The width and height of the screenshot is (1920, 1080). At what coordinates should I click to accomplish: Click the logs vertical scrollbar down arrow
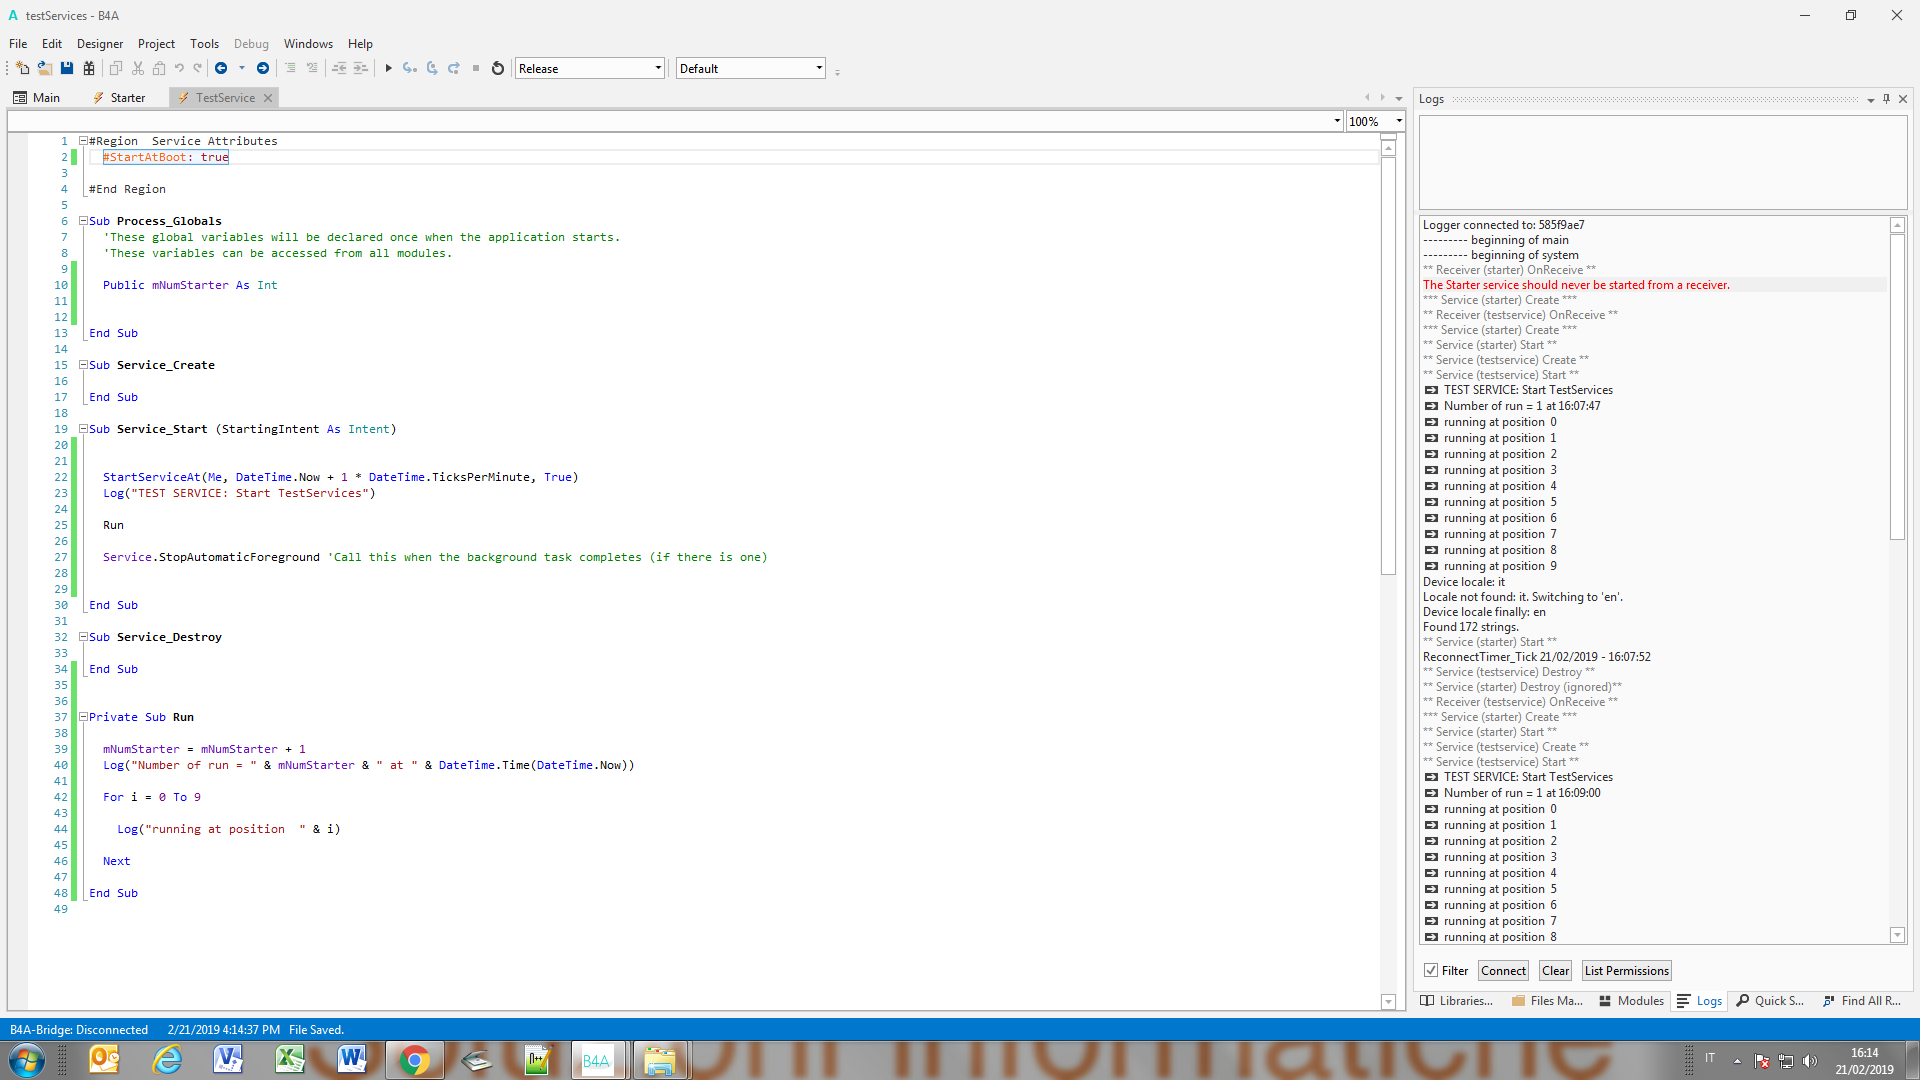(x=1897, y=935)
